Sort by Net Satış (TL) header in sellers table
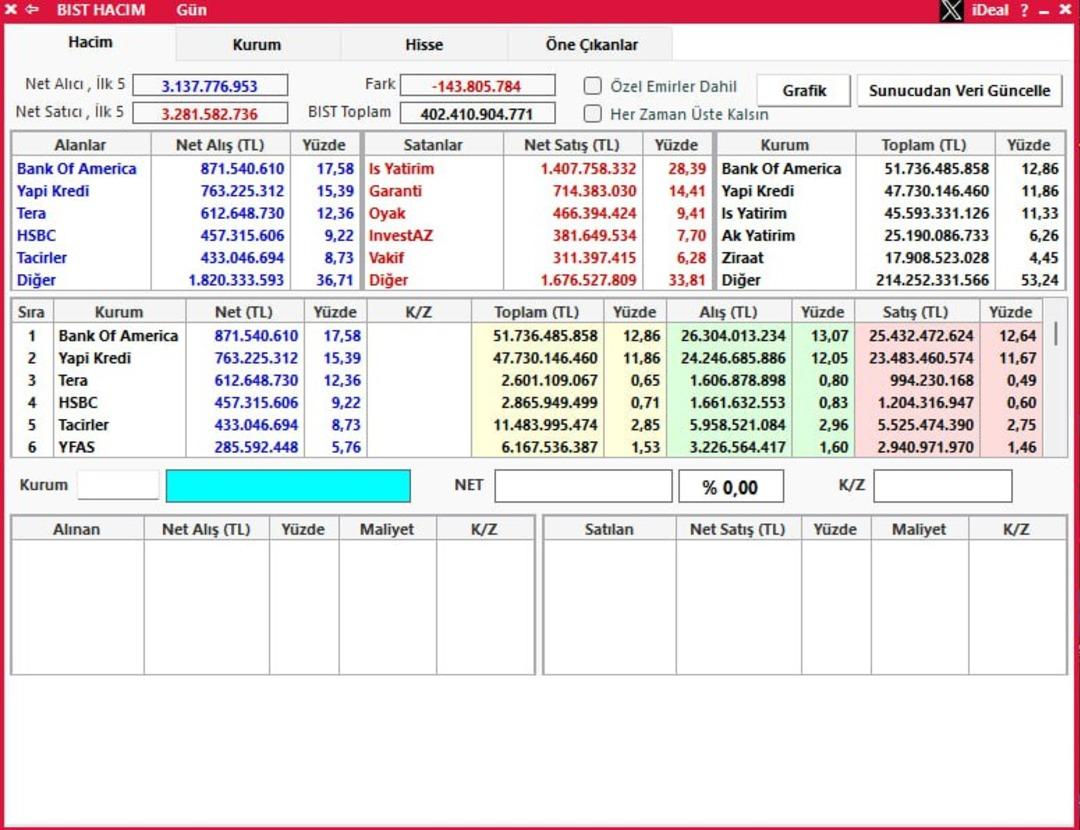This screenshot has height=830, width=1080. click(572, 145)
